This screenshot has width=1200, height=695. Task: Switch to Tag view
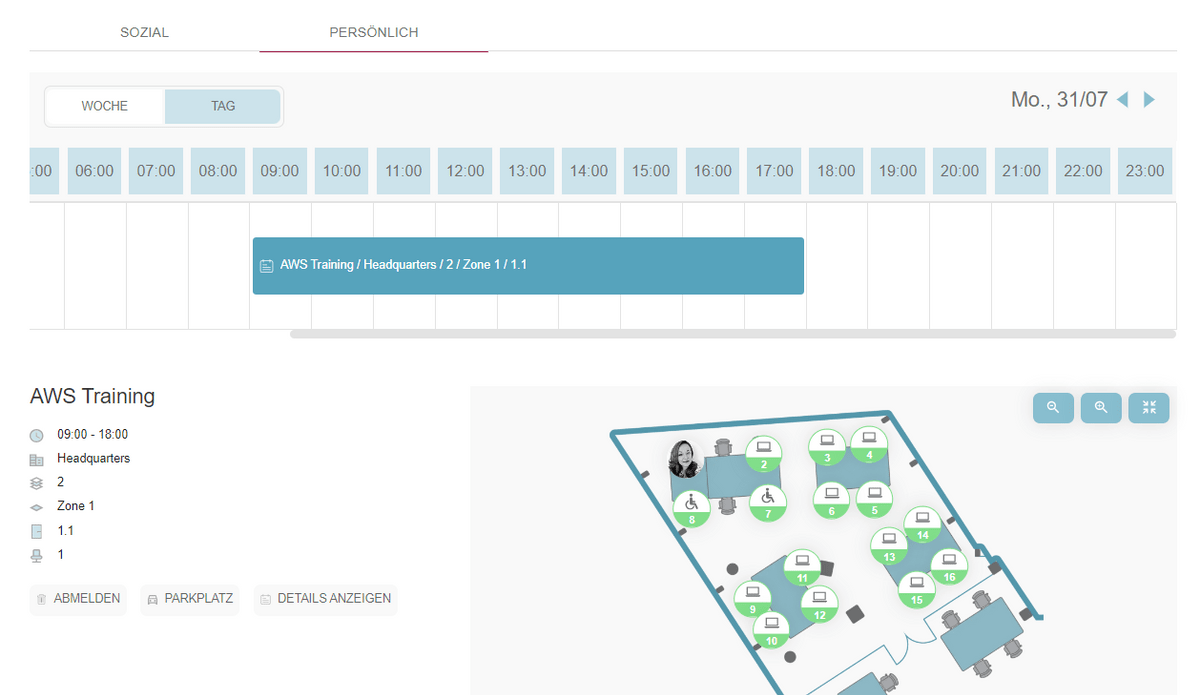click(223, 106)
